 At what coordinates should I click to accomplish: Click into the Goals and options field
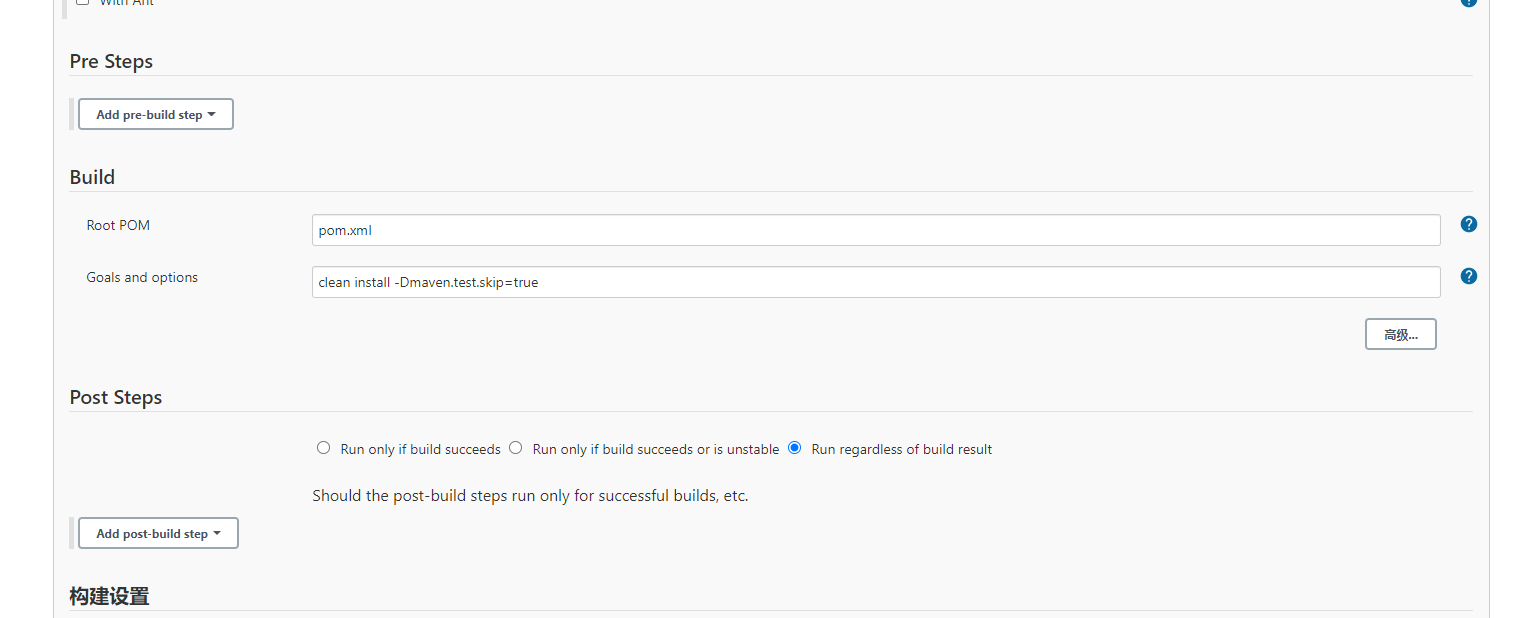875,282
